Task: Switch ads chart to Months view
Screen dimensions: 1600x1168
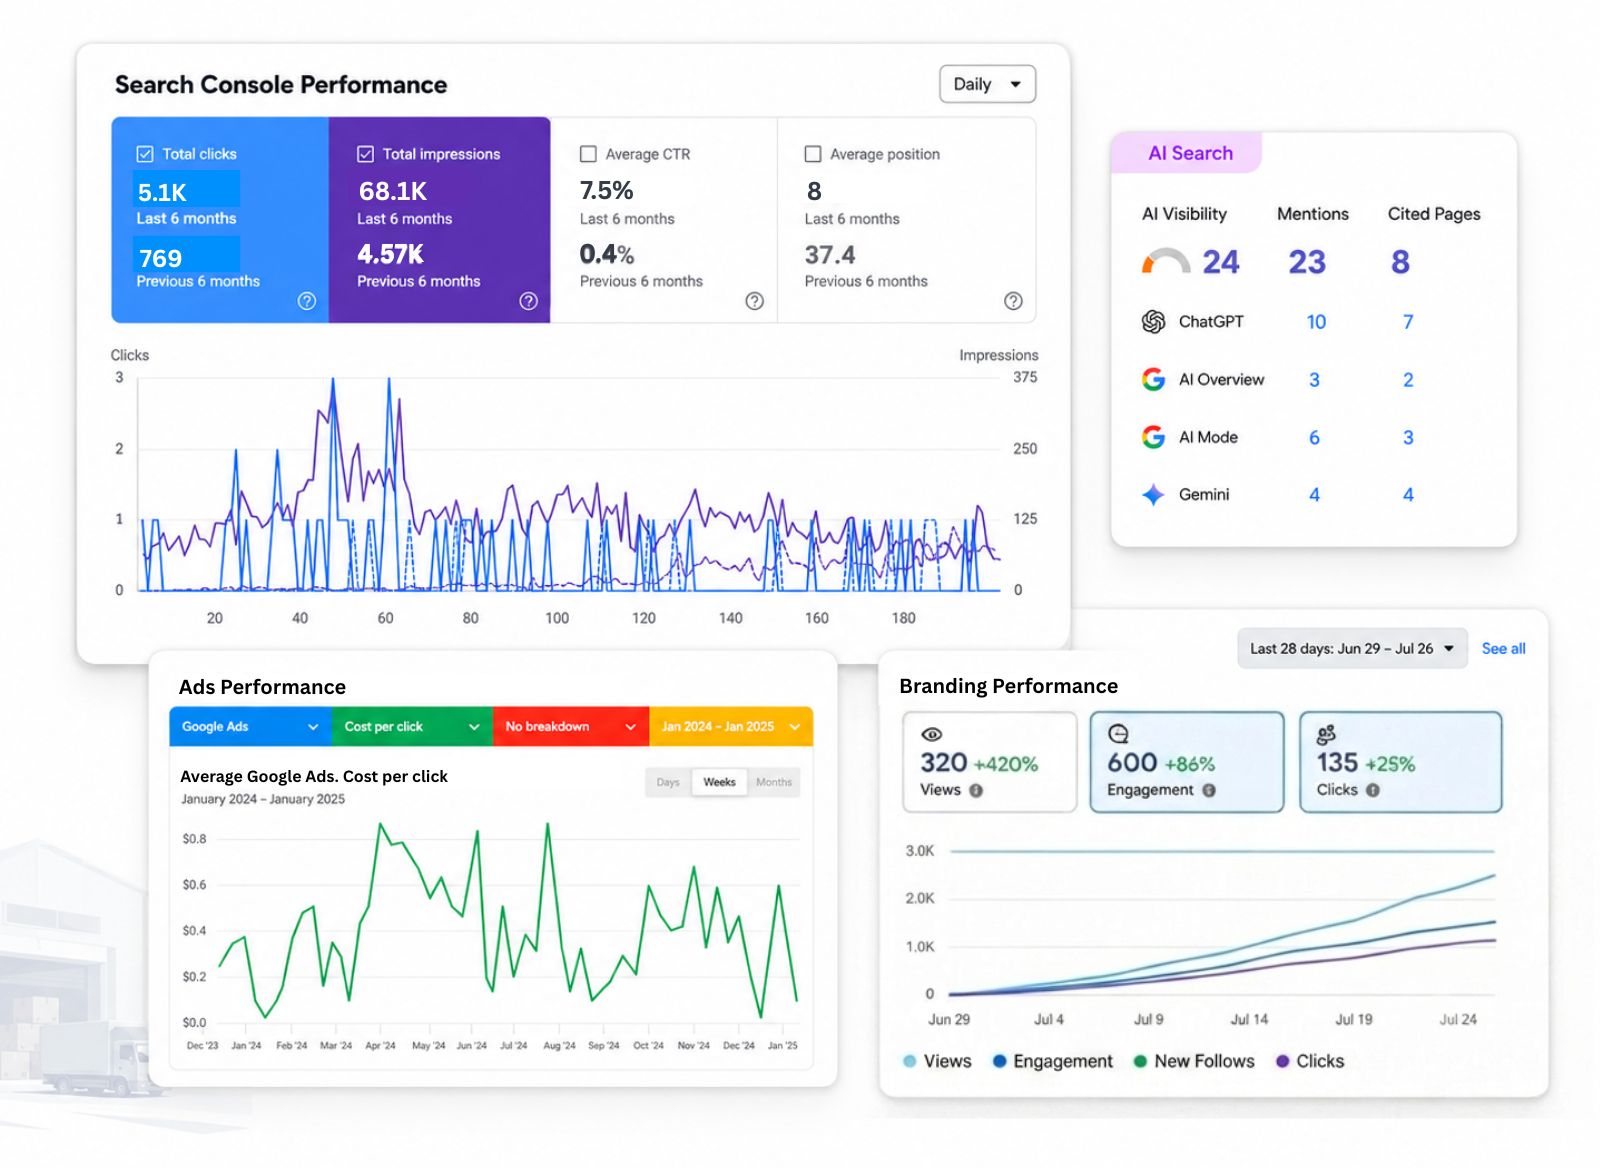Action: point(774,782)
